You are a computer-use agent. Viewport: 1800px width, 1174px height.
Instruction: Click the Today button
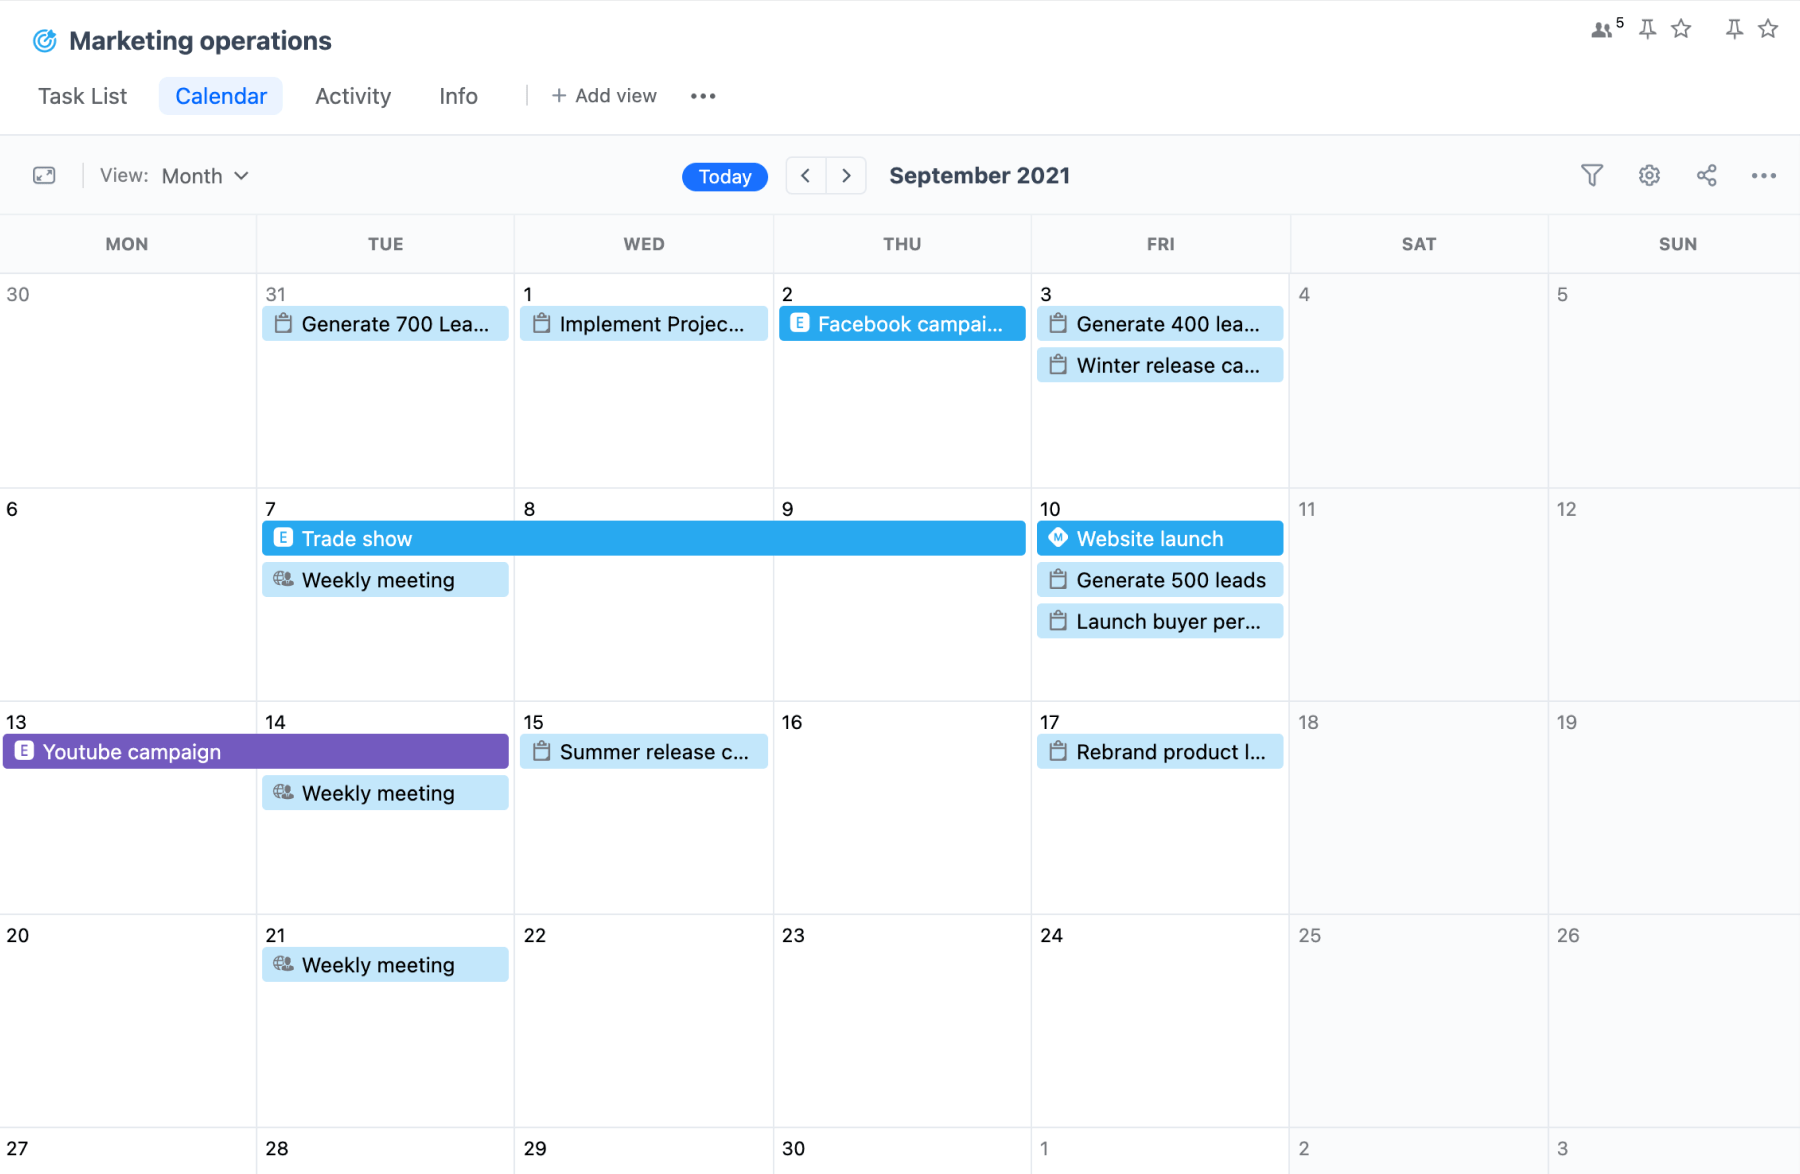click(x=724, y=176)
